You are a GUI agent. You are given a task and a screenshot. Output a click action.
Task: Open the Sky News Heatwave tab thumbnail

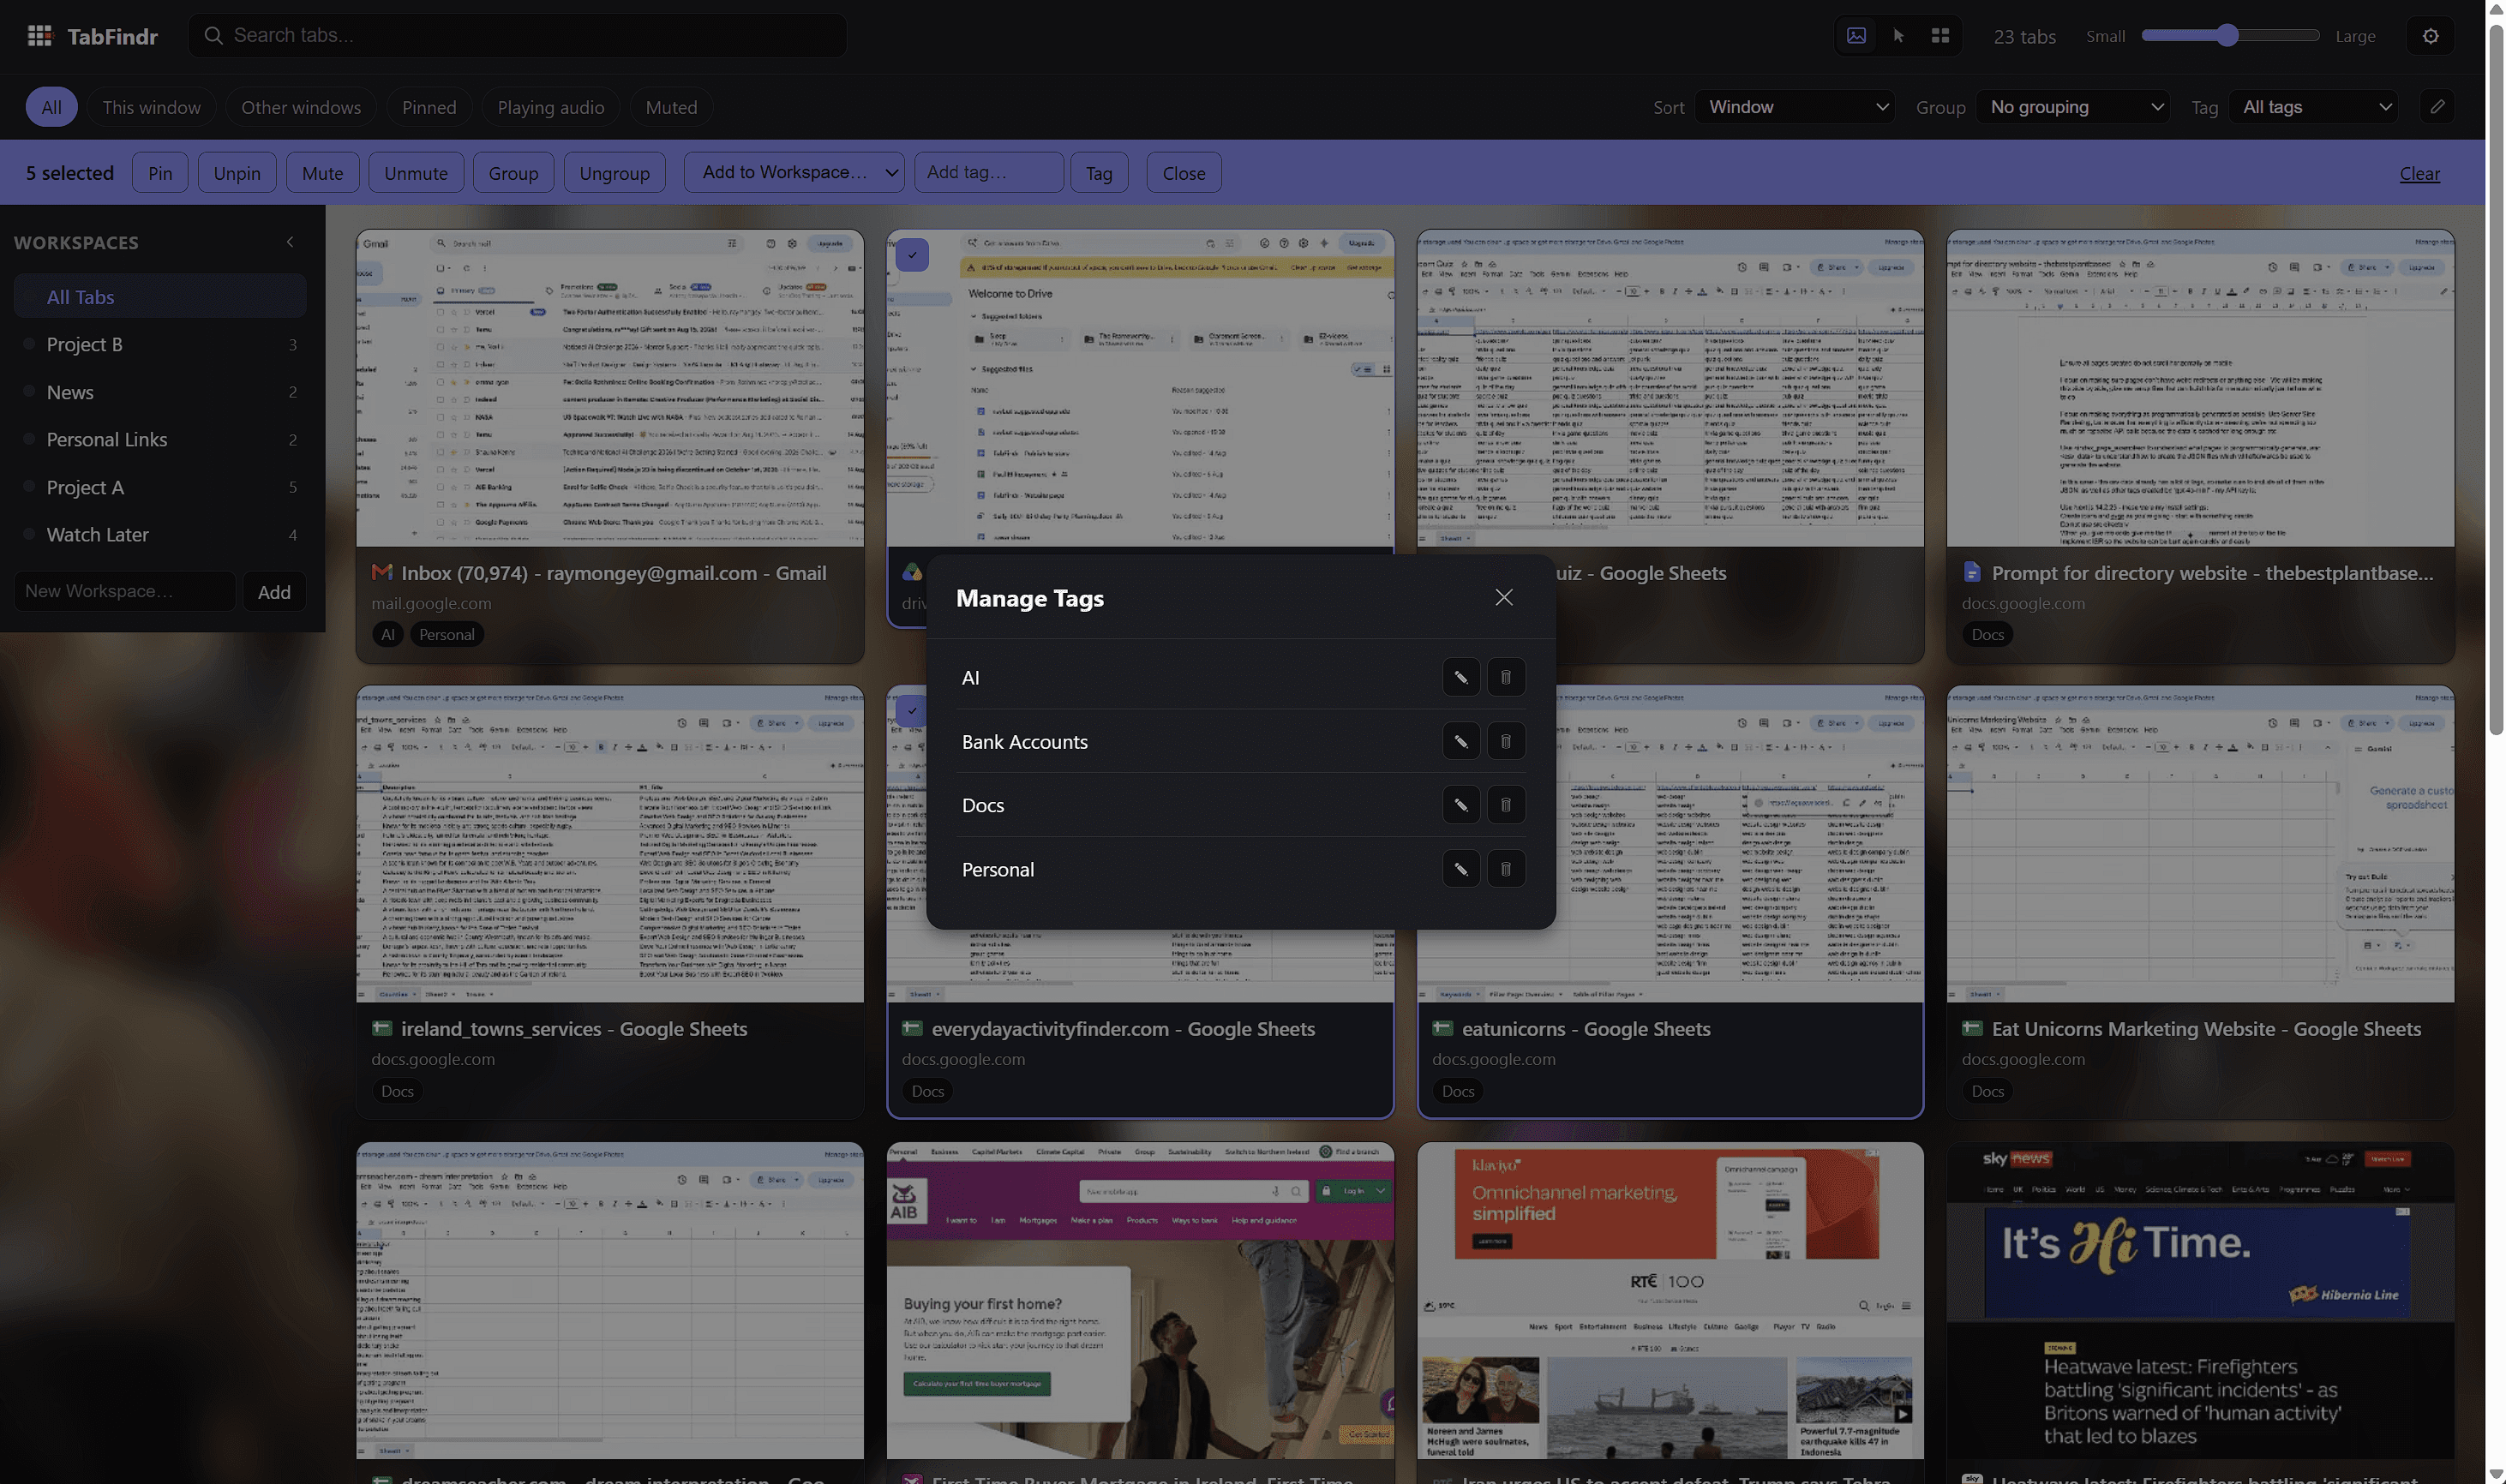(2200, 1300)
